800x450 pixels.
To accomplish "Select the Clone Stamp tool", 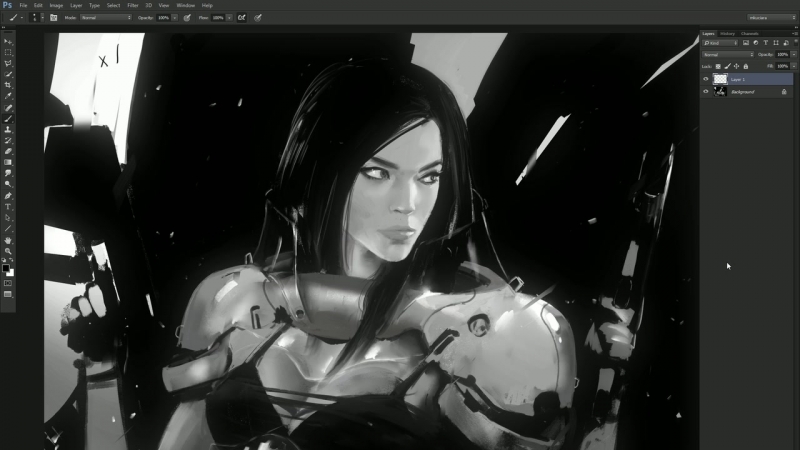I will point(8,130).
